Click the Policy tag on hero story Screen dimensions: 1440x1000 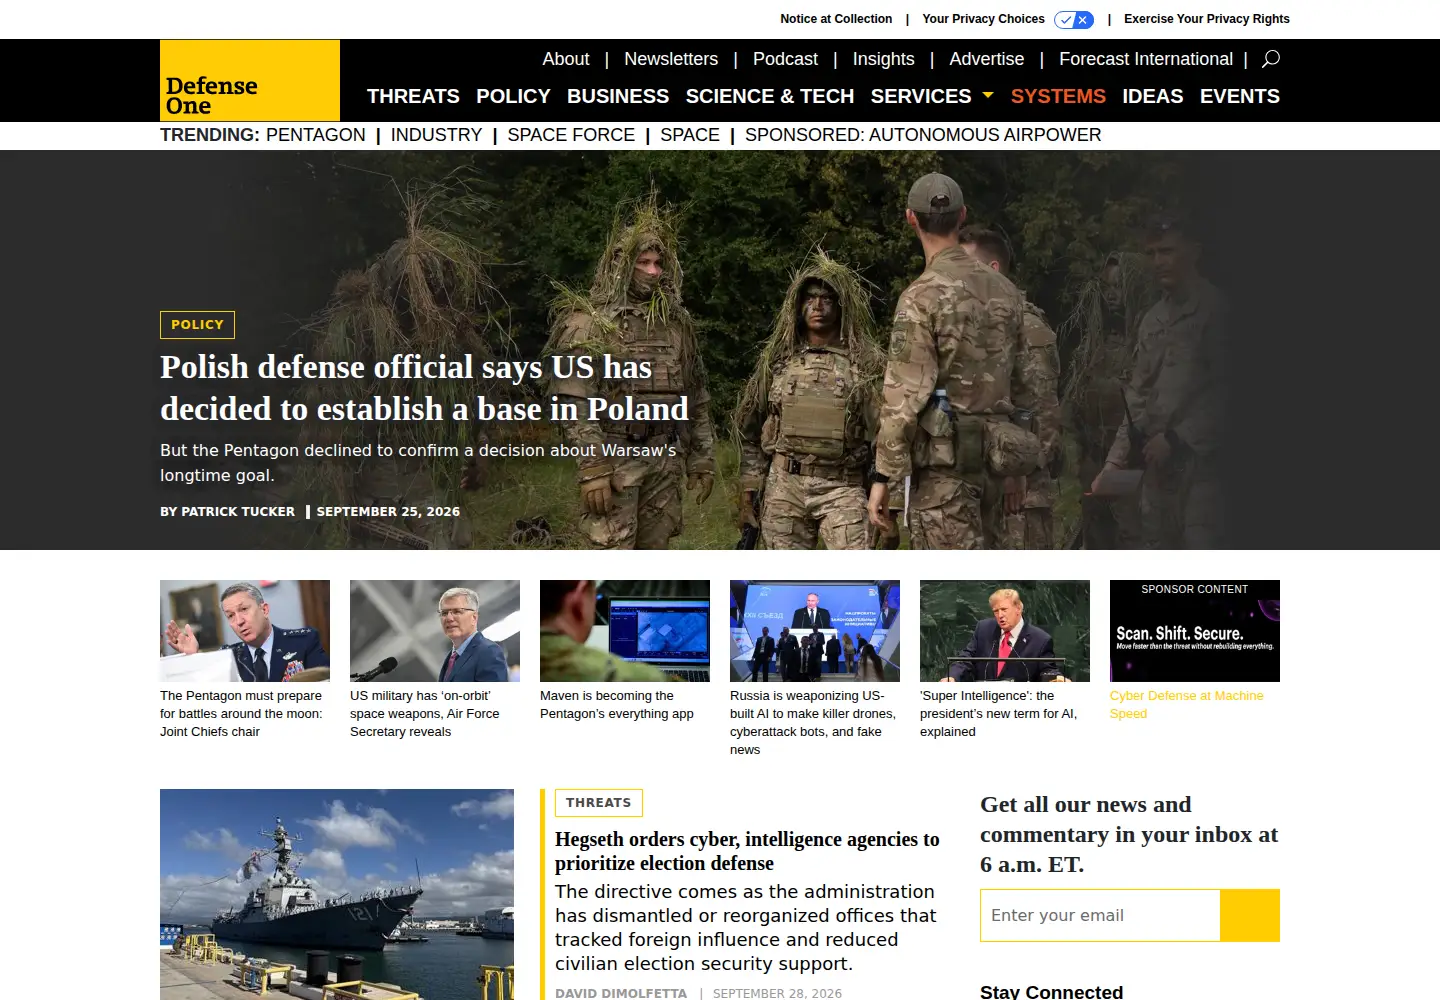tap(197, 325)
